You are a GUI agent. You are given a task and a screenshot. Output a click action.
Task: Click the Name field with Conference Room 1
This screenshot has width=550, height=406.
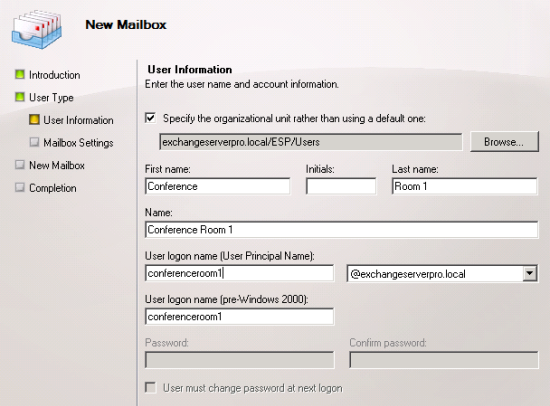click(341, 229)
